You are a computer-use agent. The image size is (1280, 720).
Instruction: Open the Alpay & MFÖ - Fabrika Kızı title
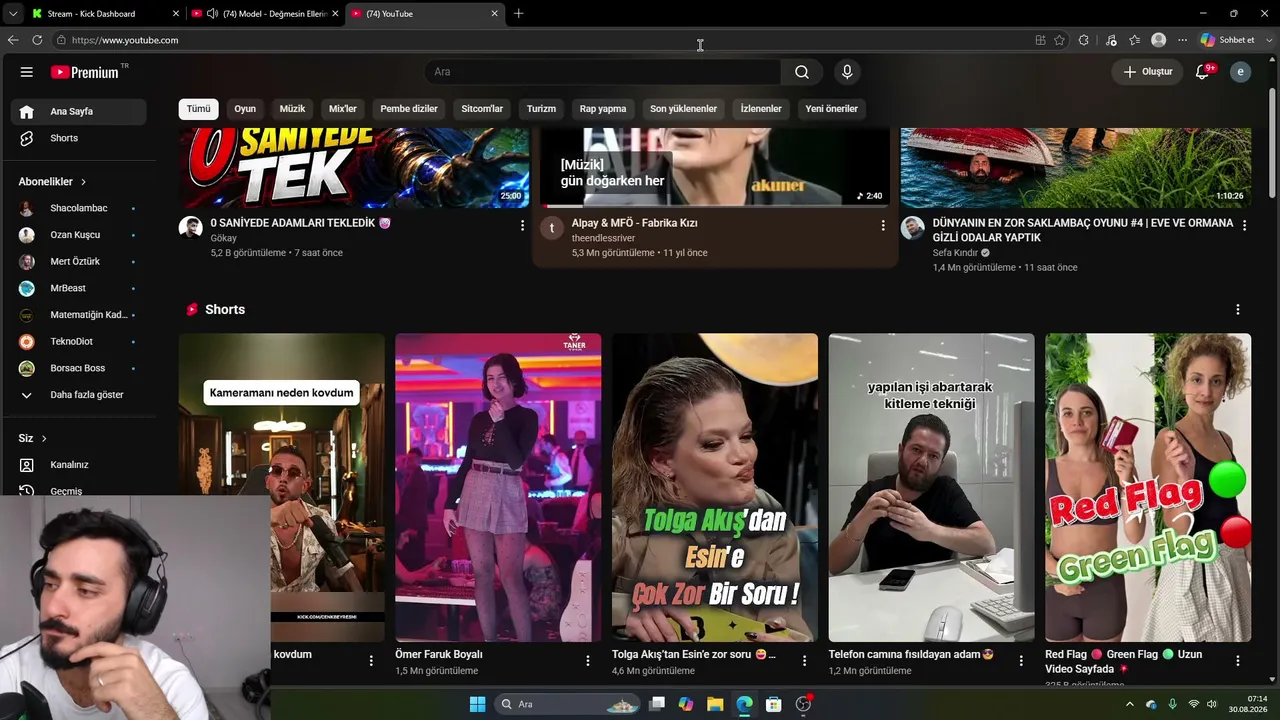[634, 223]
